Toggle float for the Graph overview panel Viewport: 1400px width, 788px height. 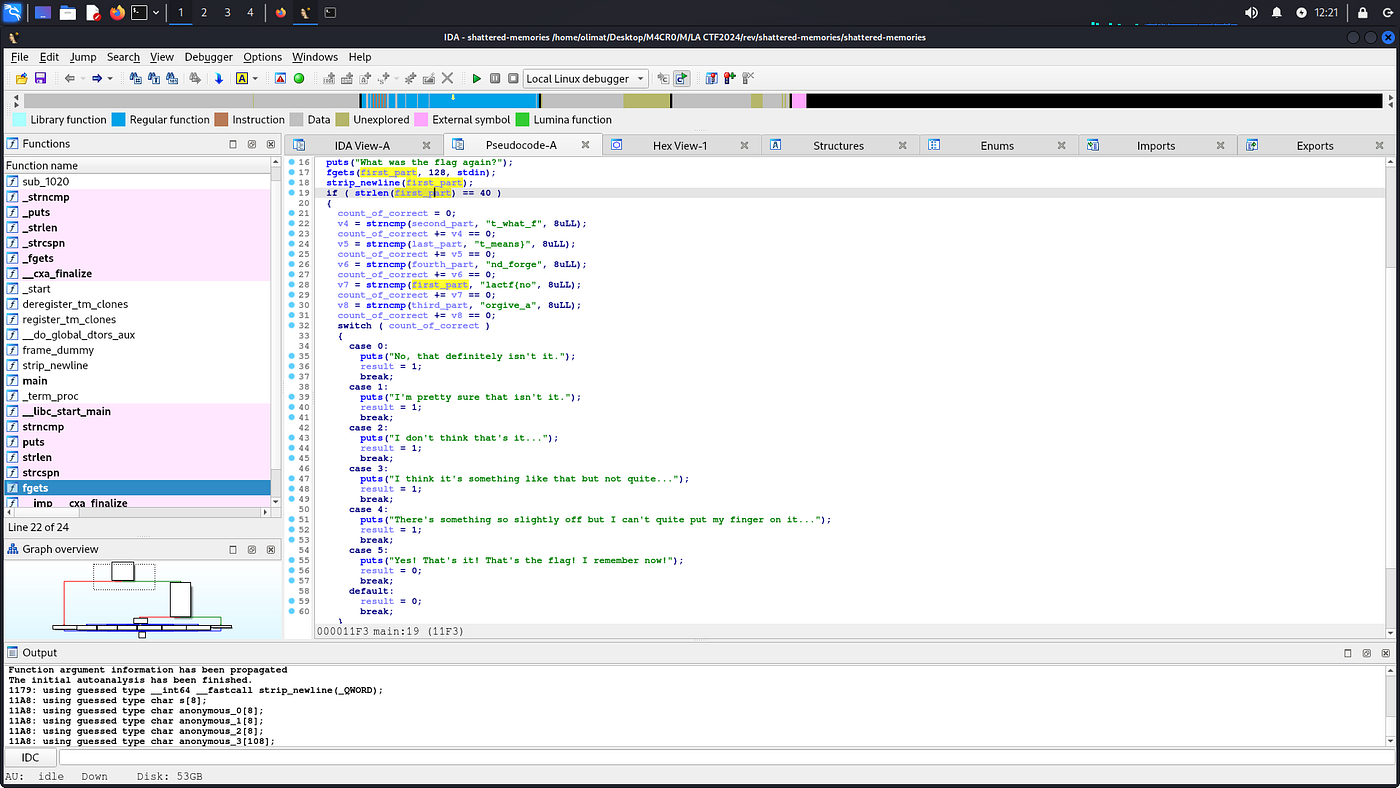click(252, 549)
